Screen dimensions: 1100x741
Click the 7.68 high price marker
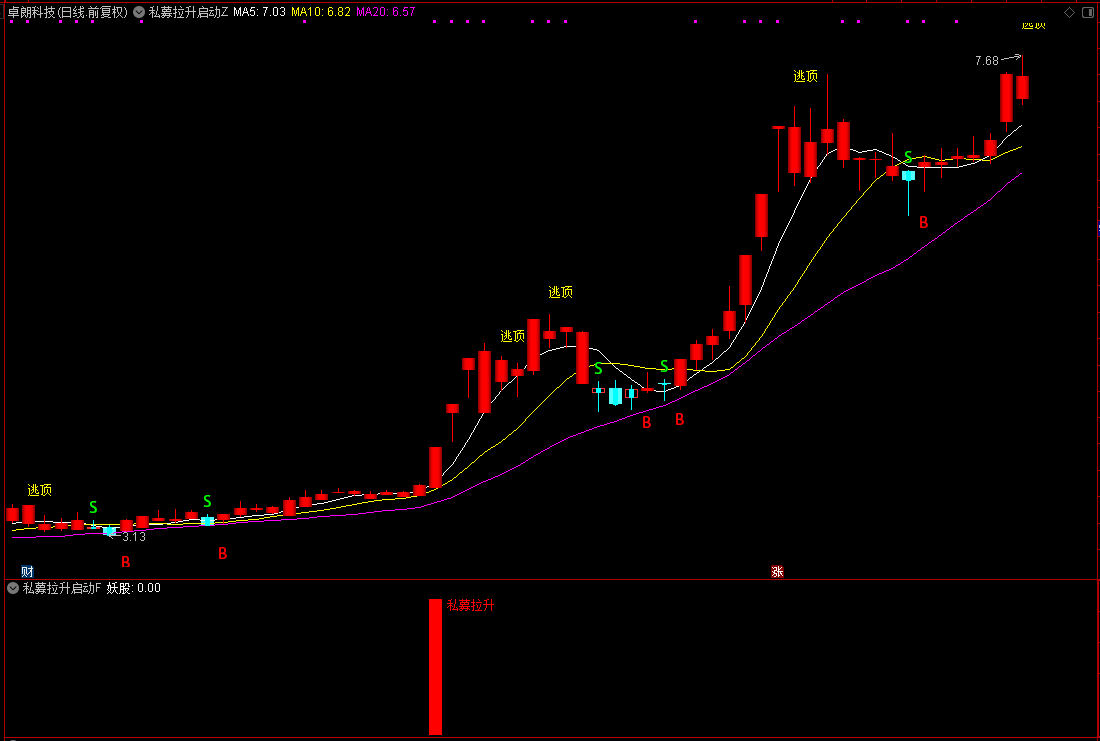986,61
